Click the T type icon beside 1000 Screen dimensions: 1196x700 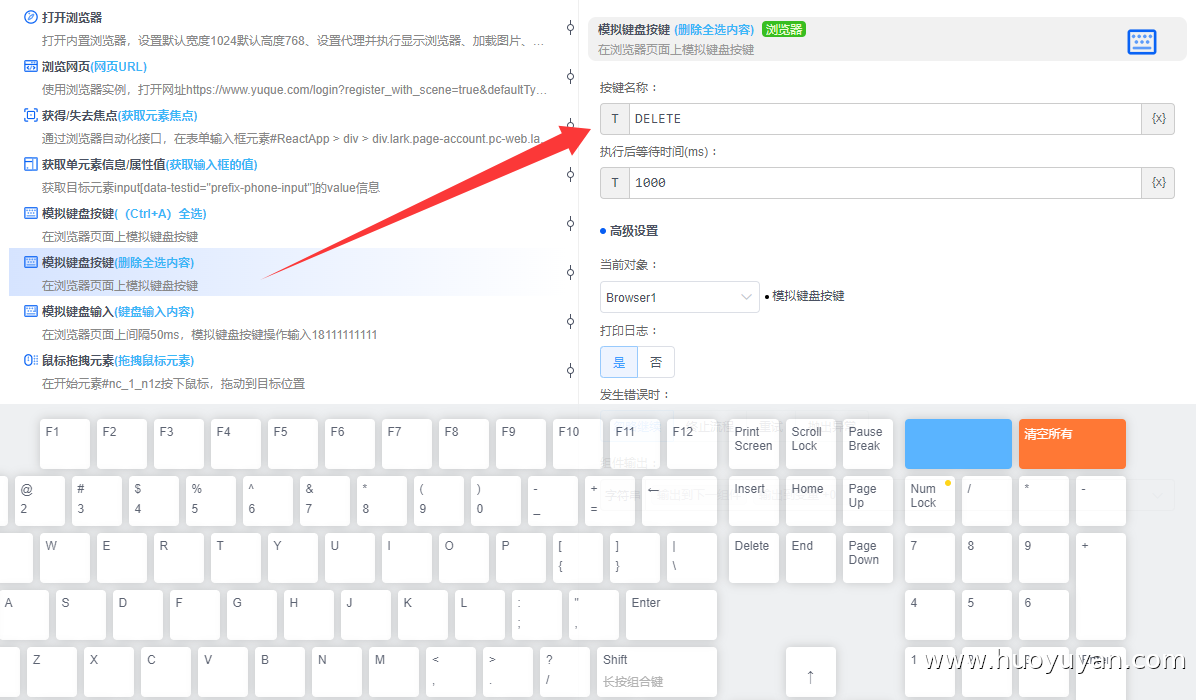[x=615, y=182]
